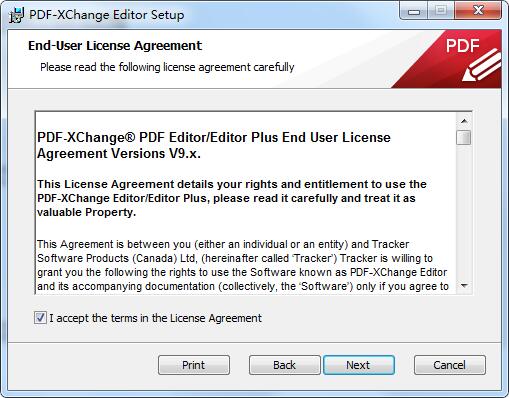Viewport: 509px width, 398px height.
Task: Click the greyed-out maximize button
Action: click(441, 11)
